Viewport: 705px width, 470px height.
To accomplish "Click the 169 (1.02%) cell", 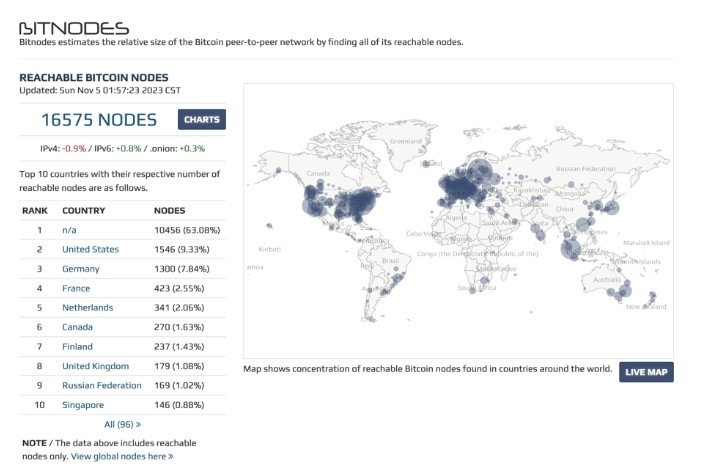I will (179, 385).
